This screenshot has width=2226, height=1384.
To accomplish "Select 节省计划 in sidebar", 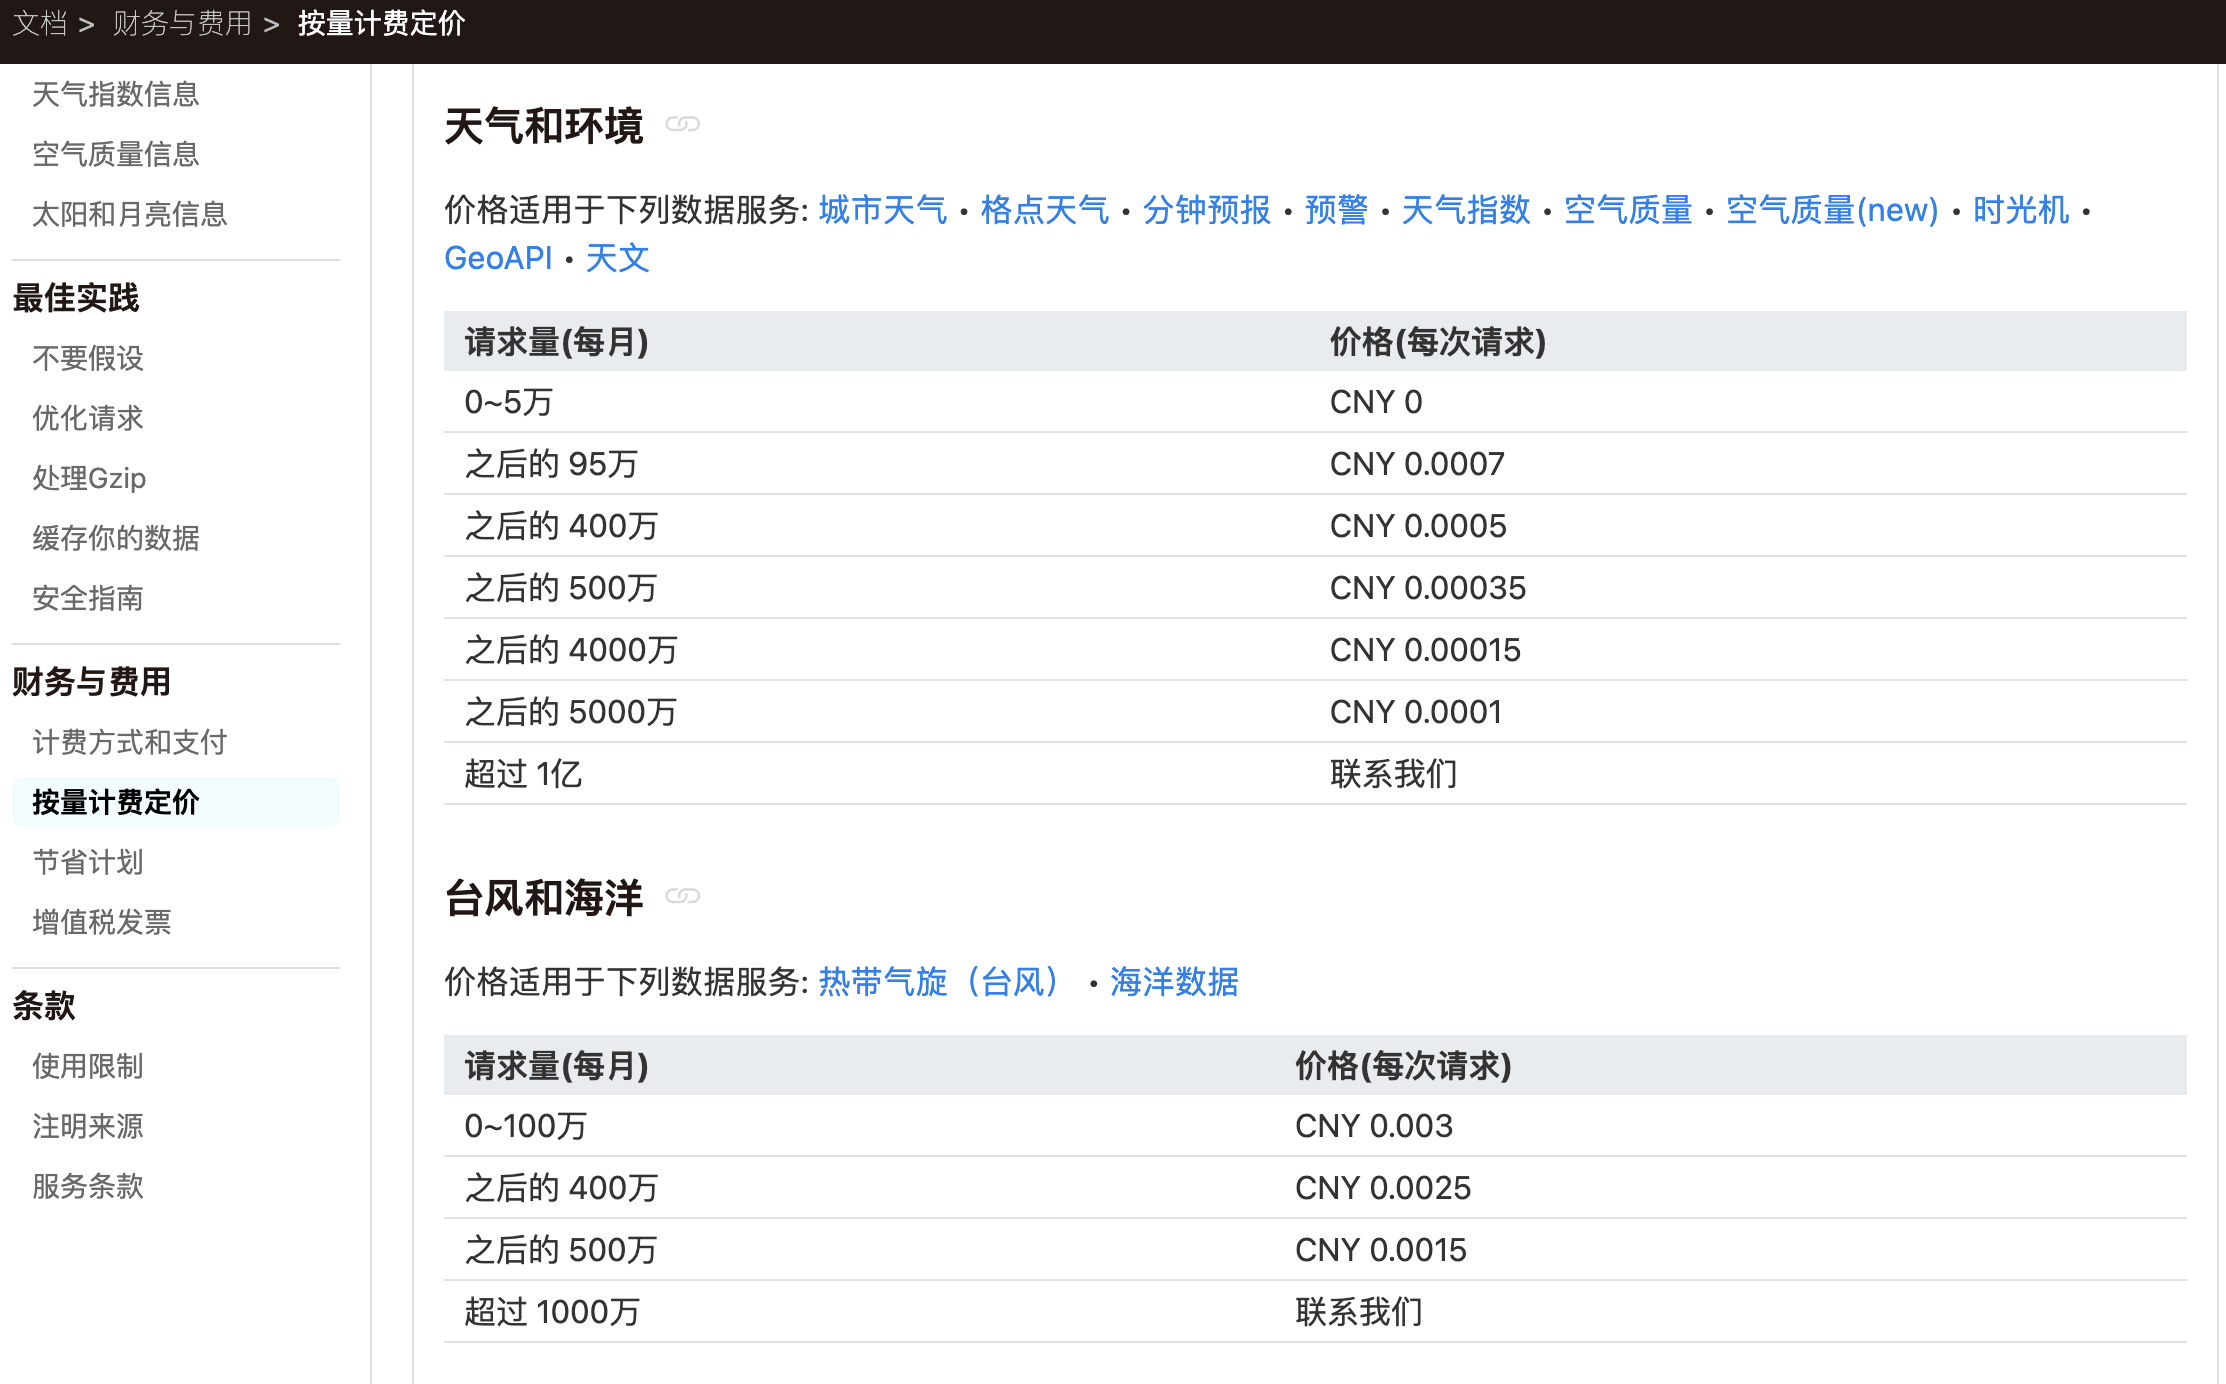I will point(88,862).
